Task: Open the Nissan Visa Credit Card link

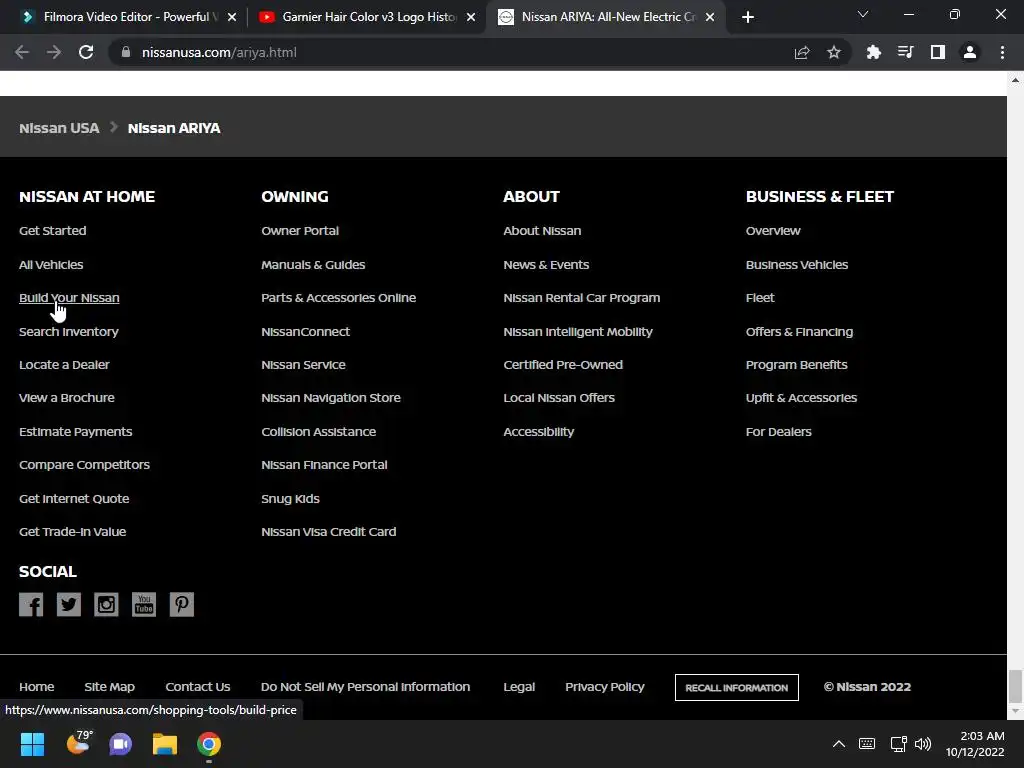Action: coord(328,532)
